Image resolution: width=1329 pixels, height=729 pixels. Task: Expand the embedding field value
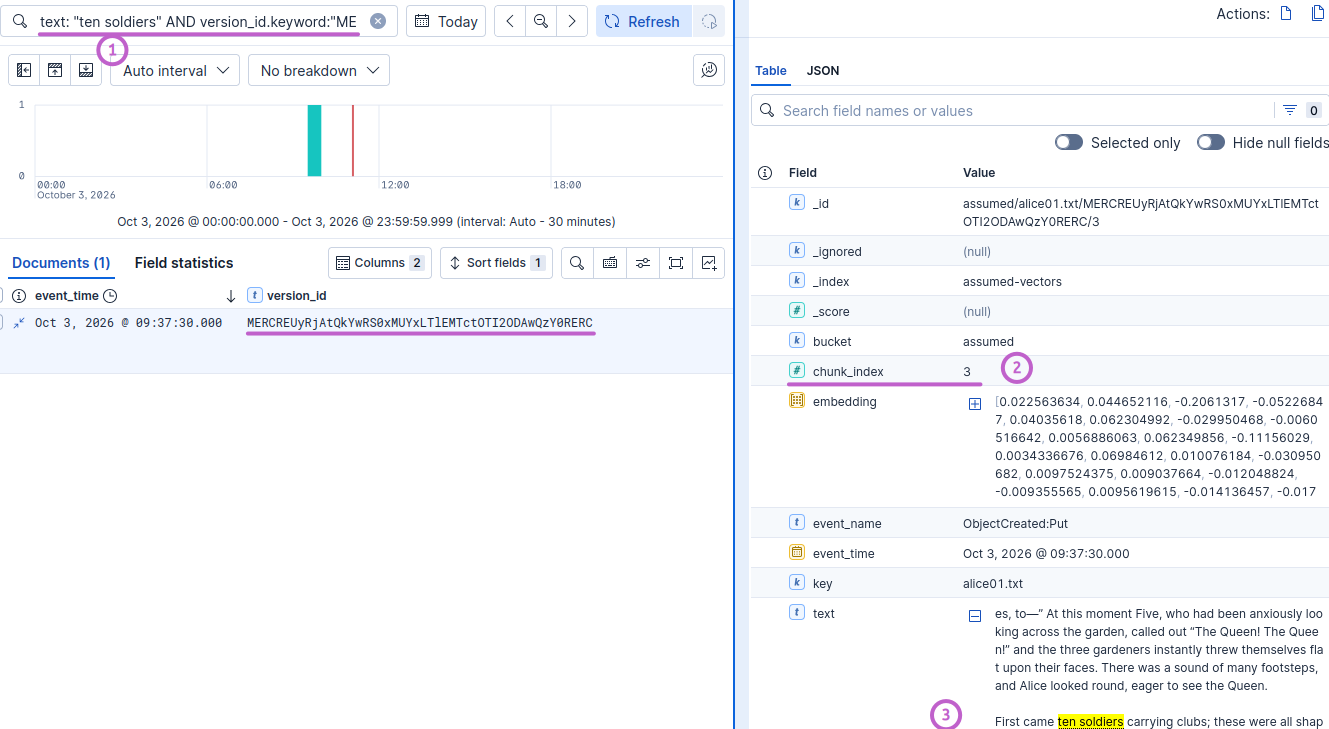click(x=975, y=404)
